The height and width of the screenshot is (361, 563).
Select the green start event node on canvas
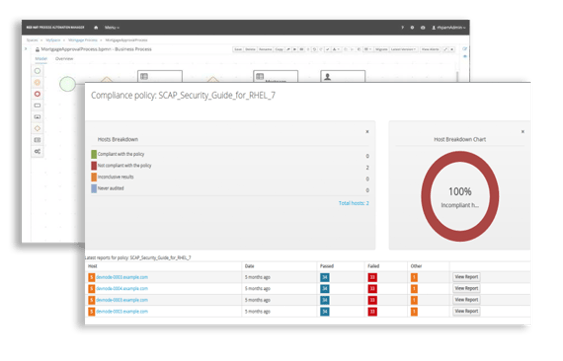(67, 84)
